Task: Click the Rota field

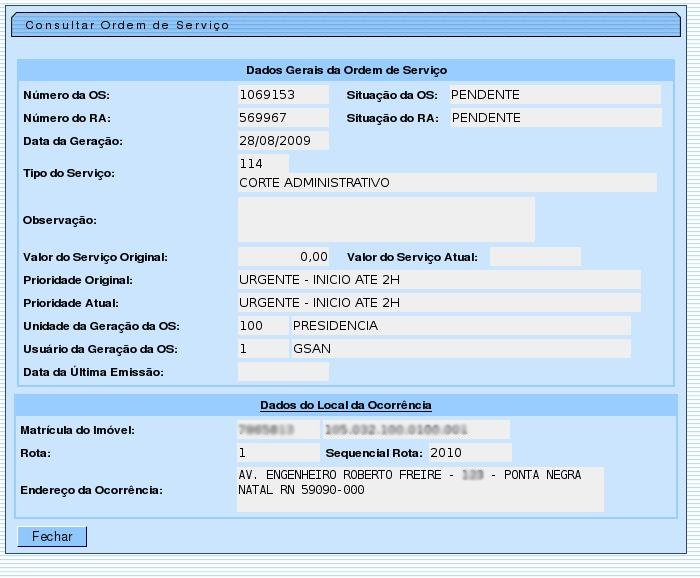Action: pyautogui.click(x=278, y=453)
